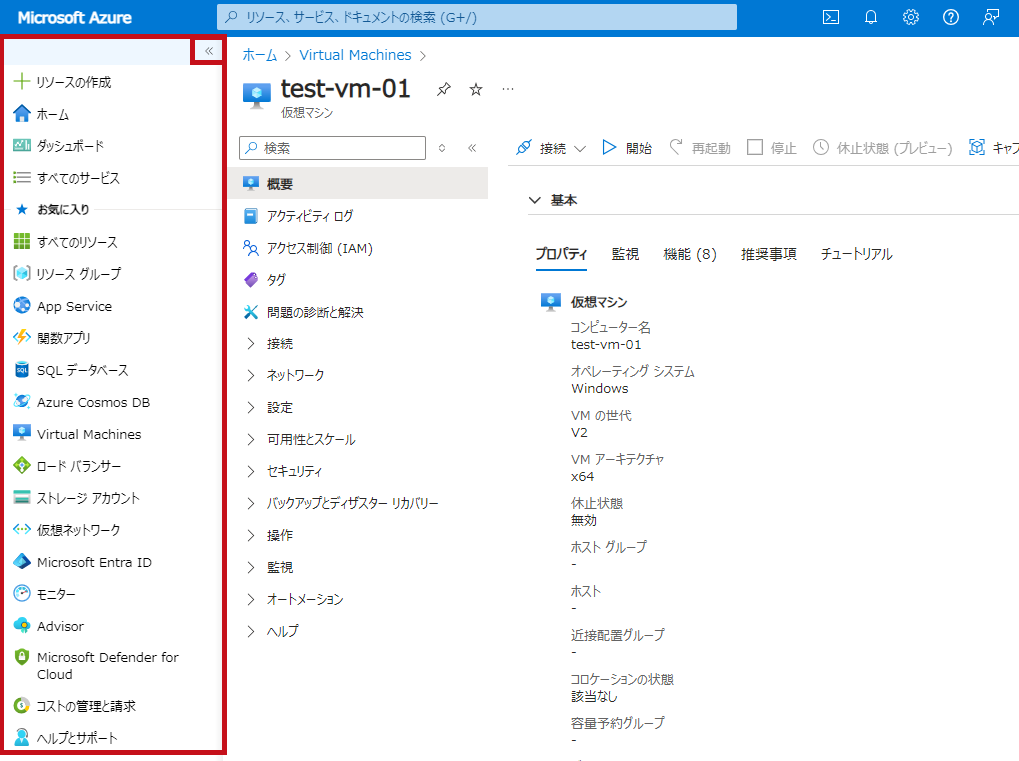This screenshot has height=761, width=1019.
Task: Click the Advisor cloud icon
Action: click(x=22, y=625)
